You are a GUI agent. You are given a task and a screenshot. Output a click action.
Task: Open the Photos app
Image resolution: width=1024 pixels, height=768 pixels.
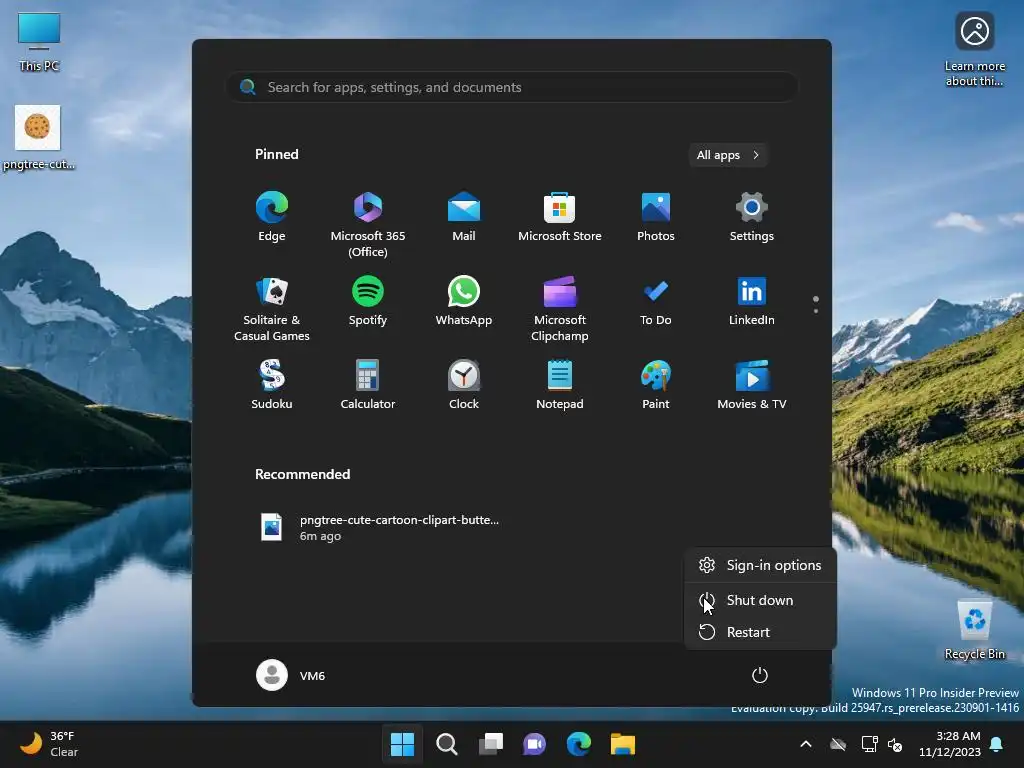pos(656,217)
